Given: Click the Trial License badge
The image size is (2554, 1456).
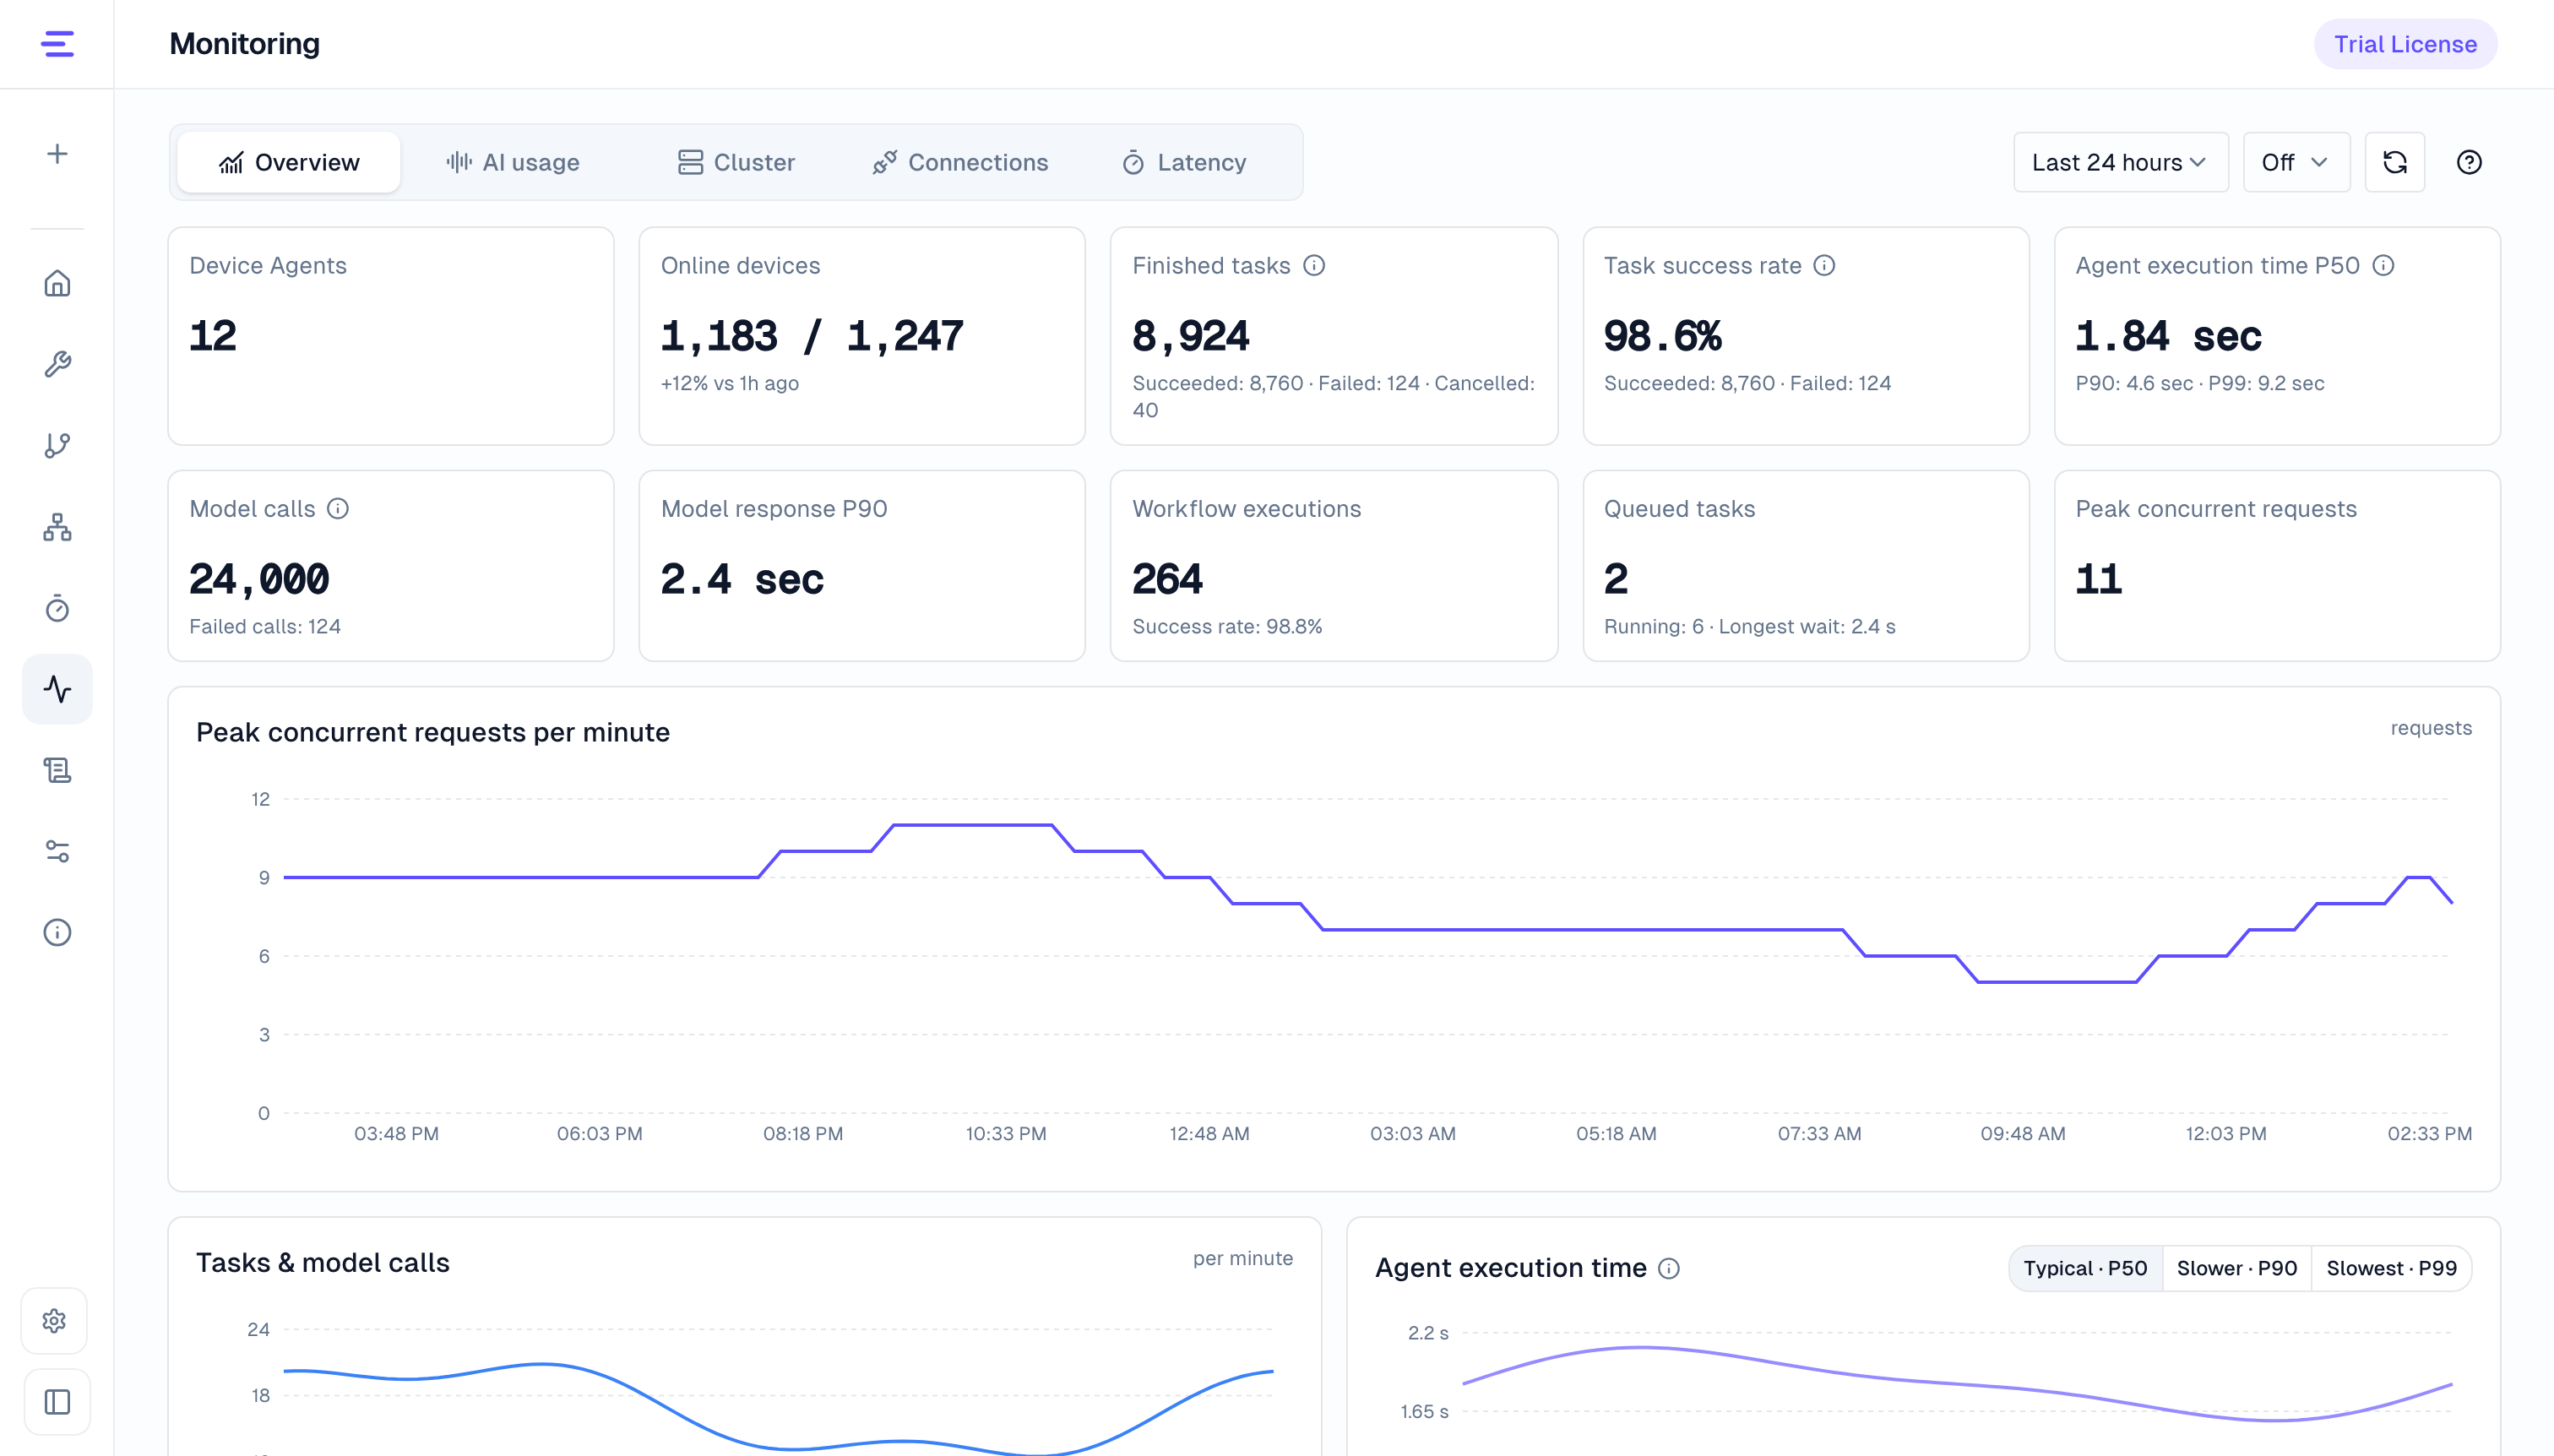Looking at the screenshot, I should click(2405, 44).
